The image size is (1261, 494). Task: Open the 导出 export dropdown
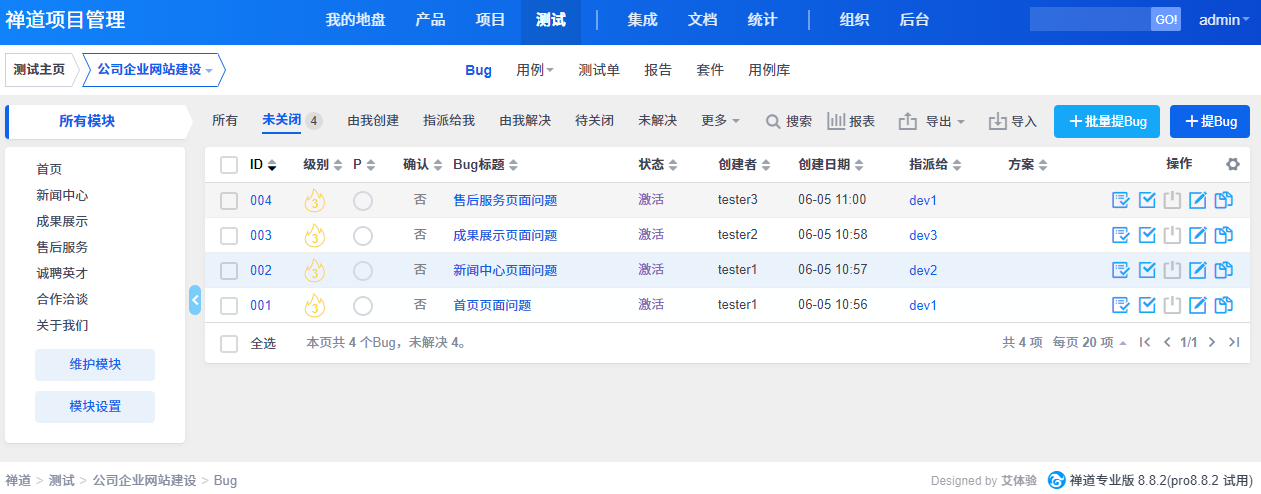tap(931, 121)
